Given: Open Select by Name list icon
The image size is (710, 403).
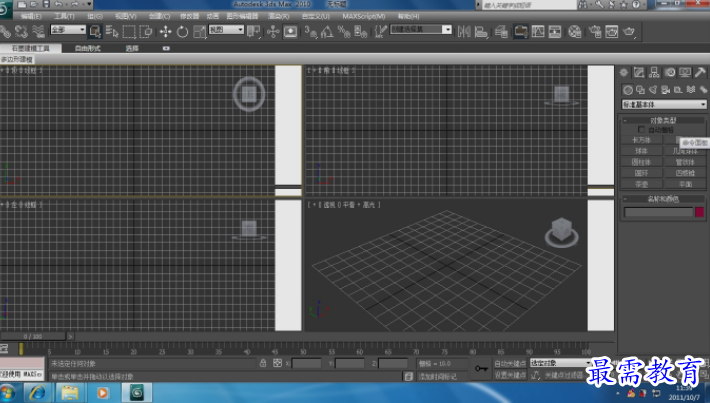Looking at the screenshot, I should click(x=112, y=31).
